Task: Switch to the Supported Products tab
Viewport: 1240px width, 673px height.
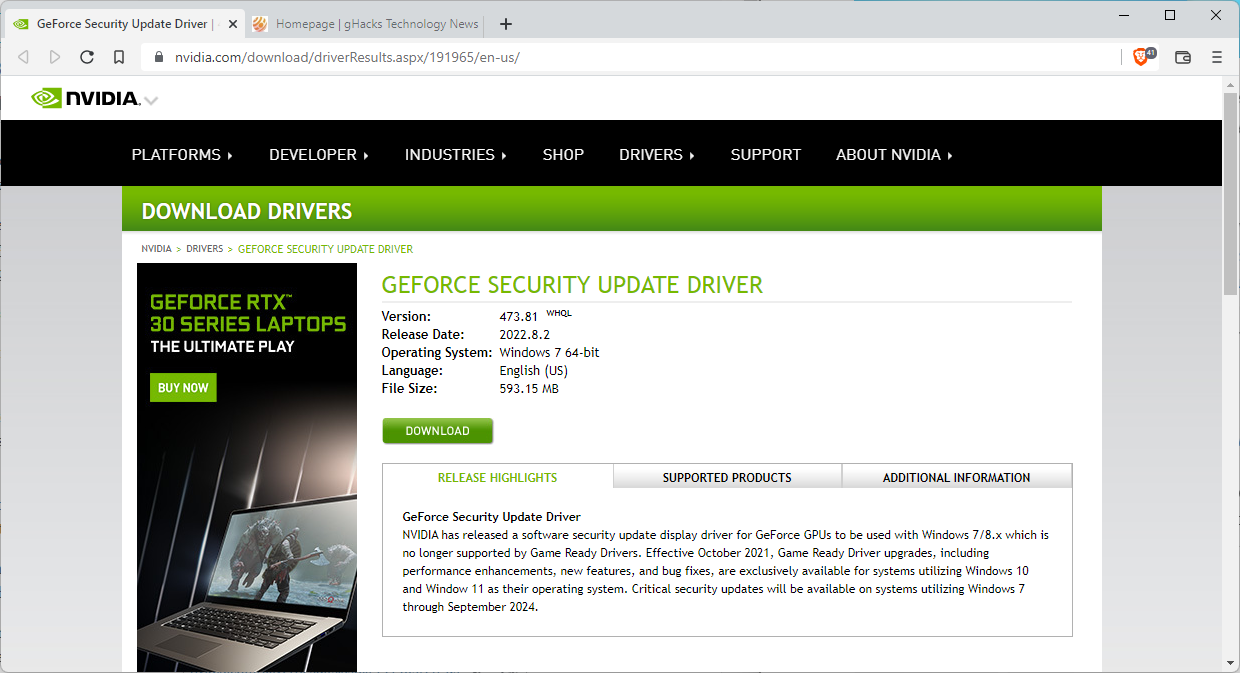Action: point(727,477)
